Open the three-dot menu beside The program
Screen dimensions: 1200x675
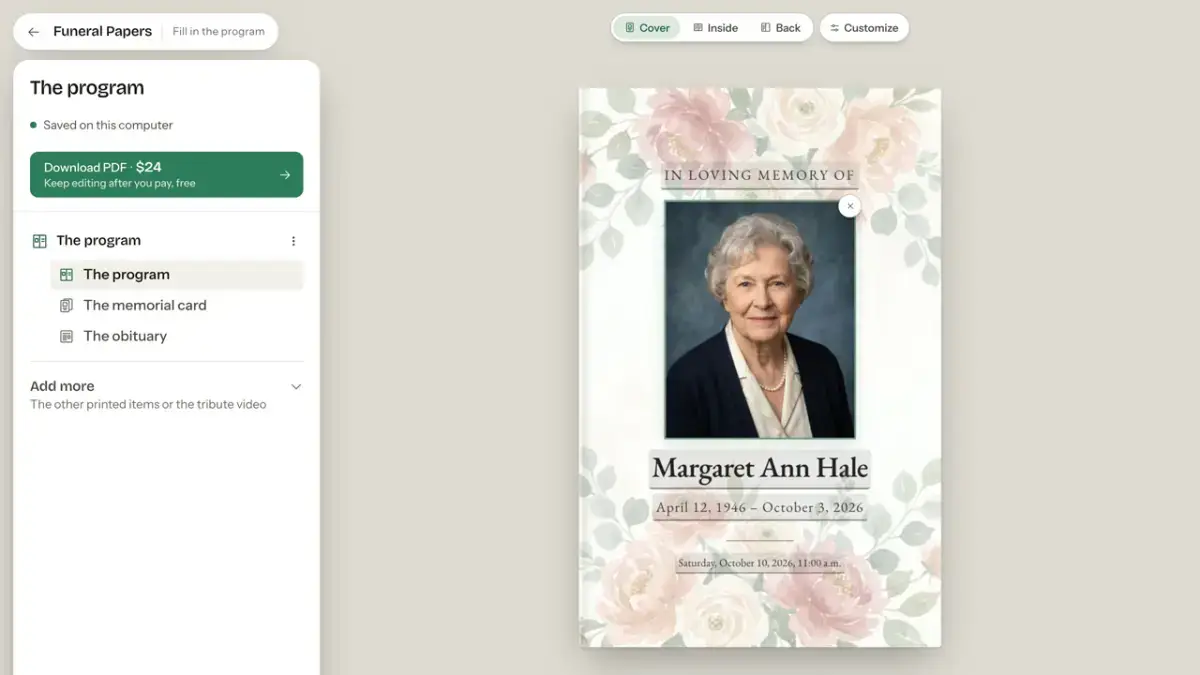coord(293,241)
